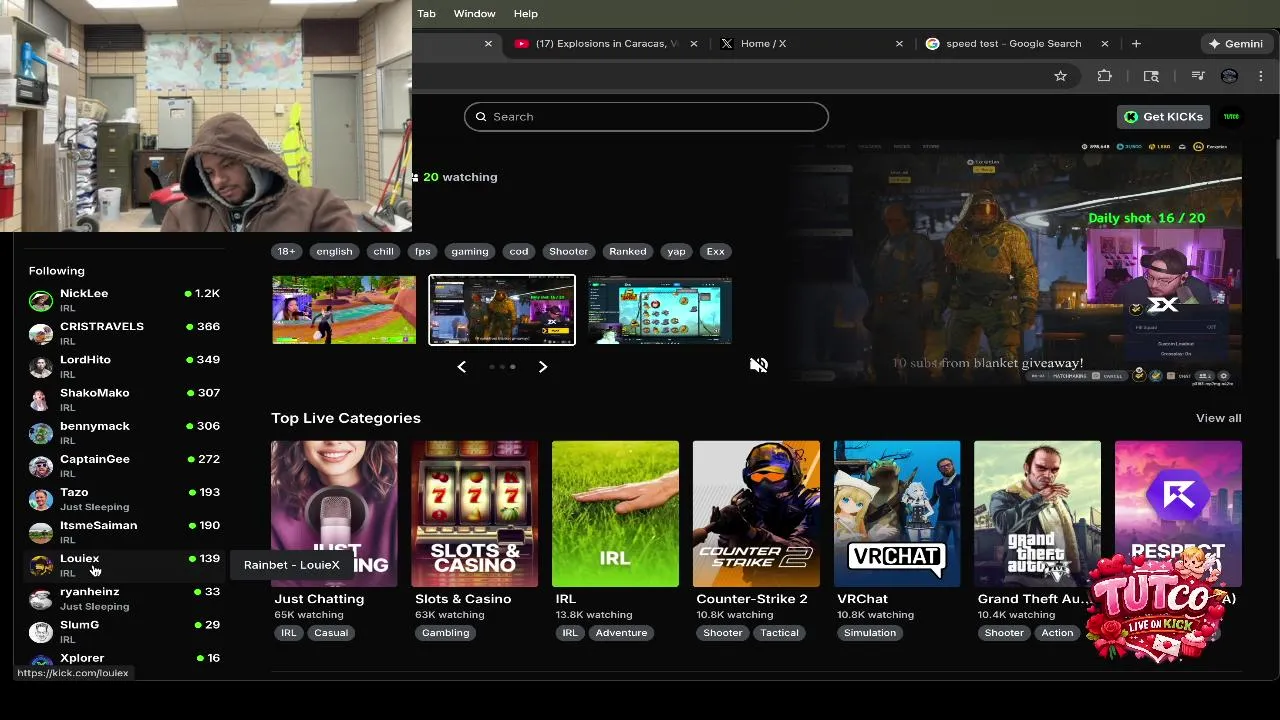Open the Counter-Strike 2 category card
The image size is (1280, 720).
point(756,514)
